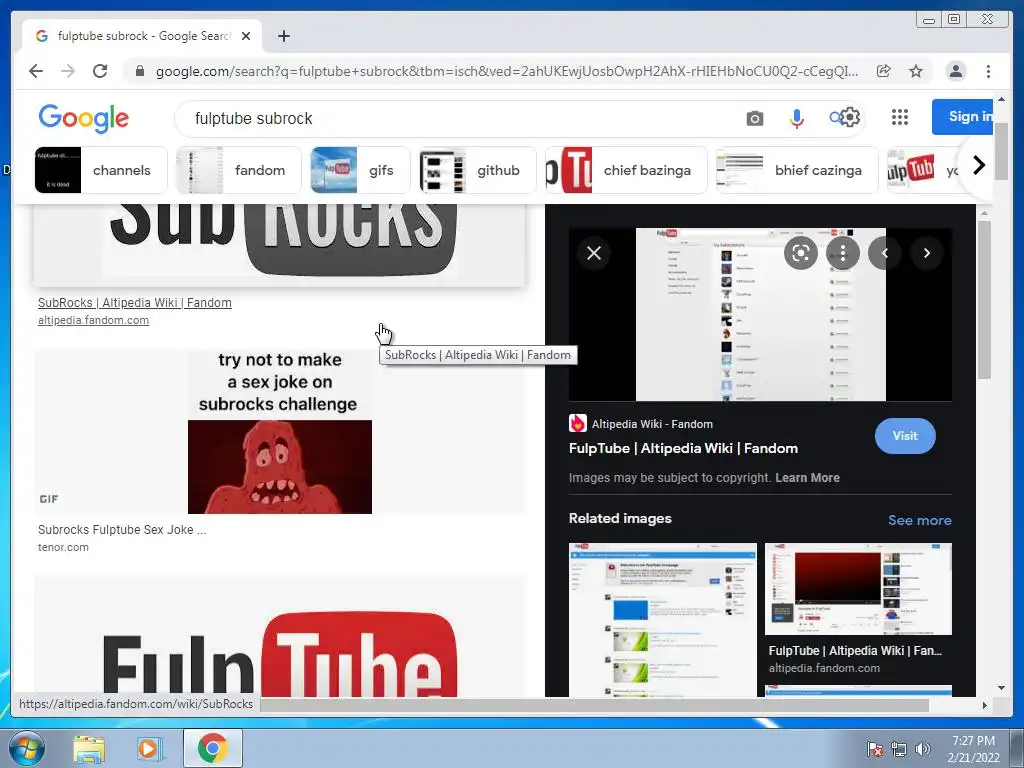
Task: Click the Google logo
Action: coord(84,118)
